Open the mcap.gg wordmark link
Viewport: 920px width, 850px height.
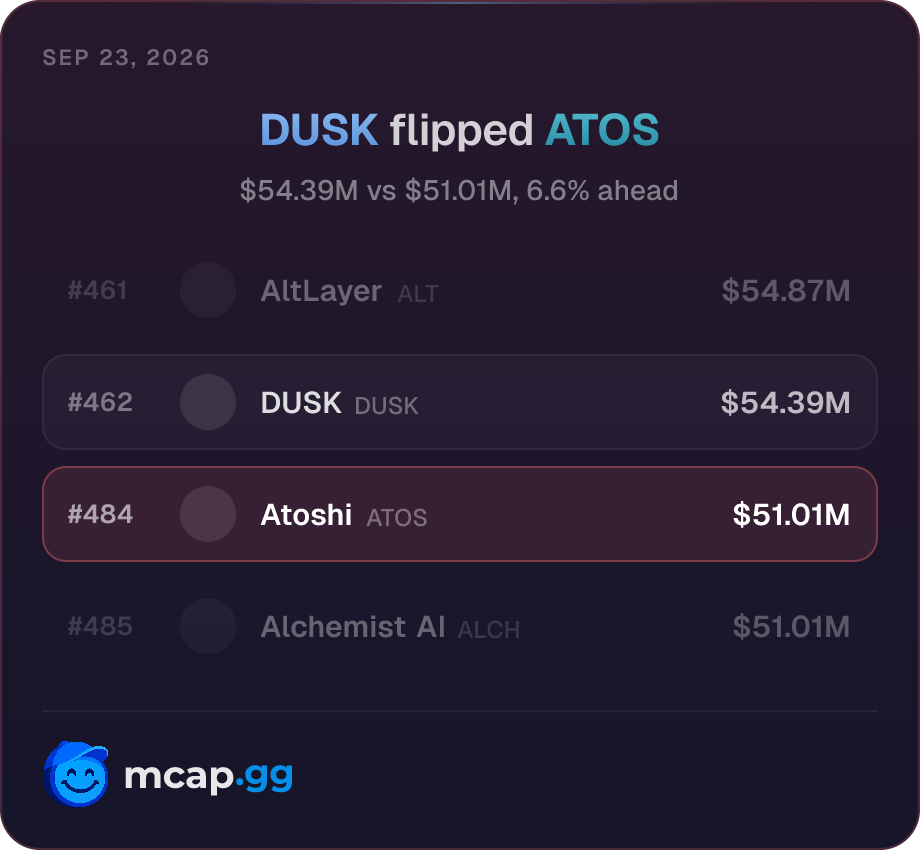click(208, 777)
